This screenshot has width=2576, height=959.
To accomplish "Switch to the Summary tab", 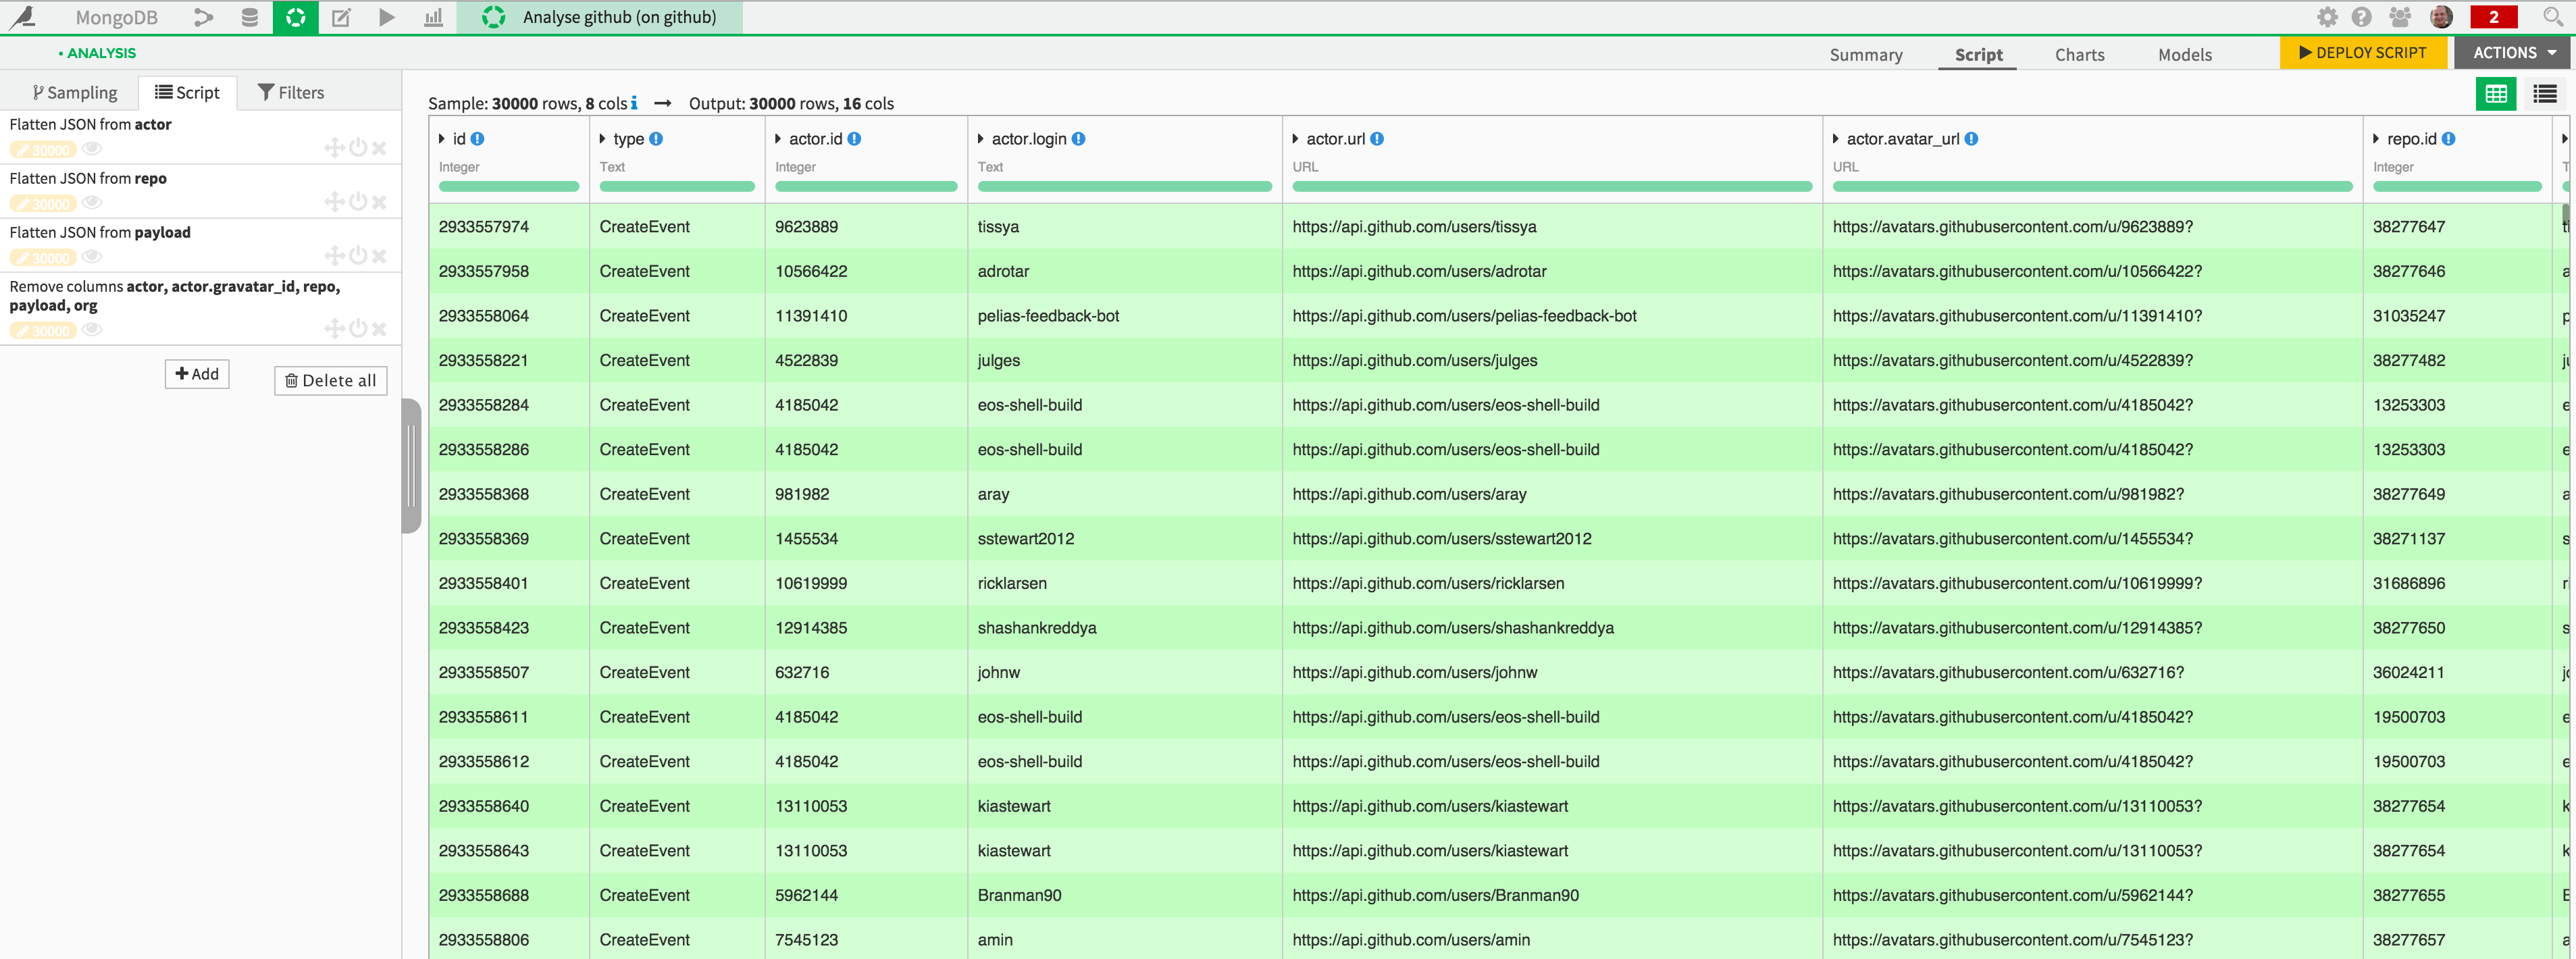I will (x=1866, y=55).
